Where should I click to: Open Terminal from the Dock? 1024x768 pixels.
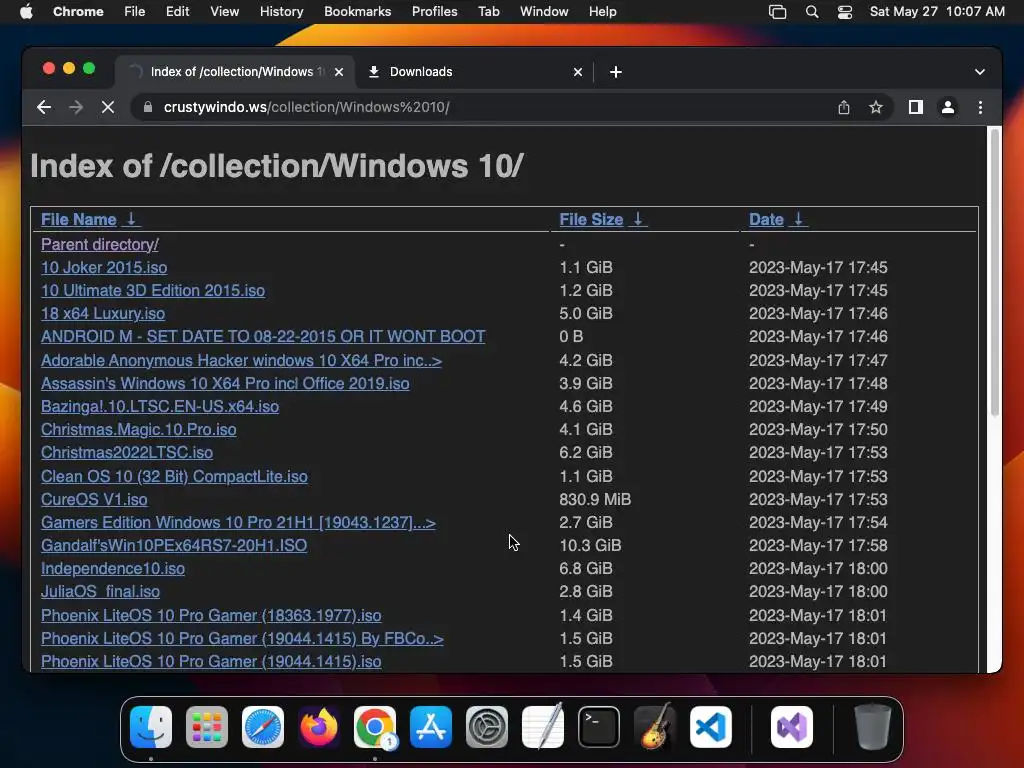[599, 727]
